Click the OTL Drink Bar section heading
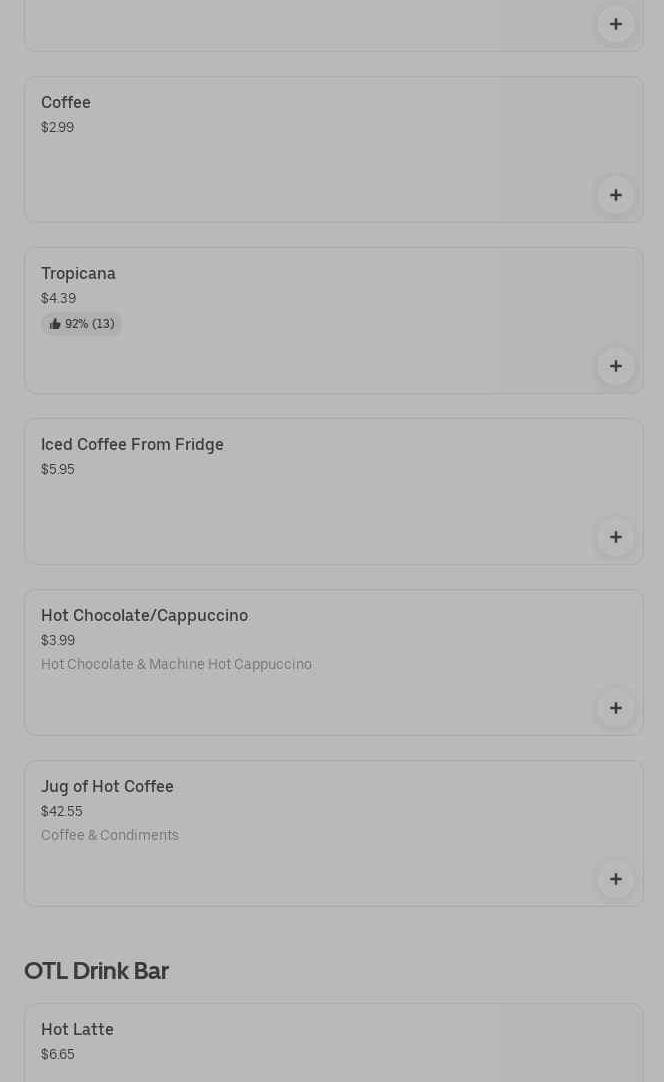The width and height of the screenshot is (664, 1082). point(96,971)
